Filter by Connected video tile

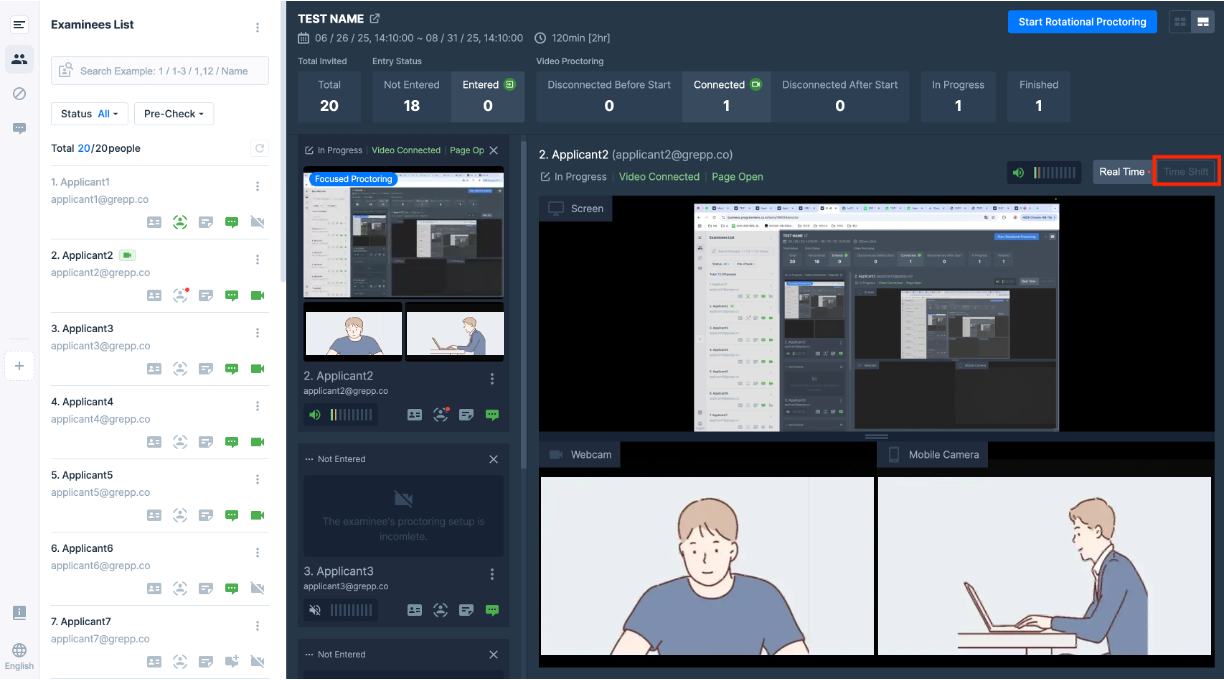tap(726, 97)
